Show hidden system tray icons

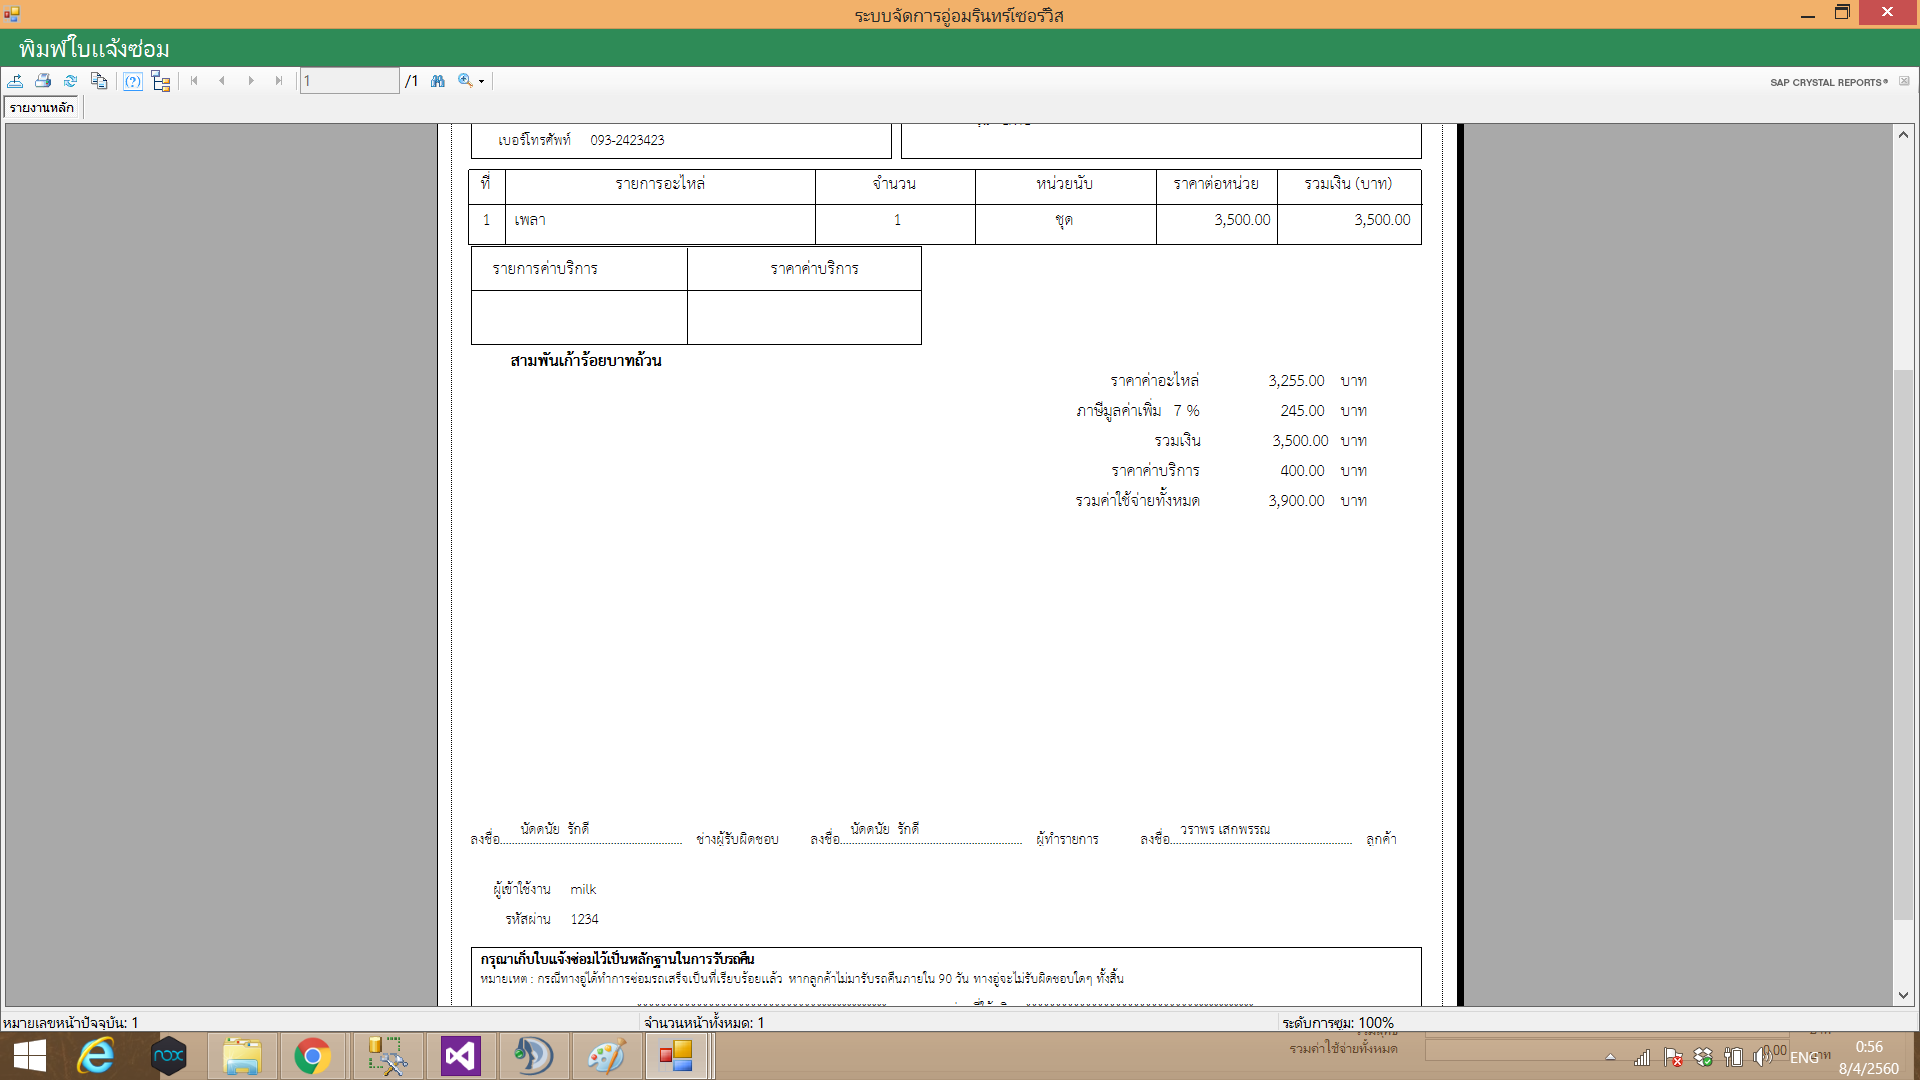pyautogui.click(x=1610, y=1057)
